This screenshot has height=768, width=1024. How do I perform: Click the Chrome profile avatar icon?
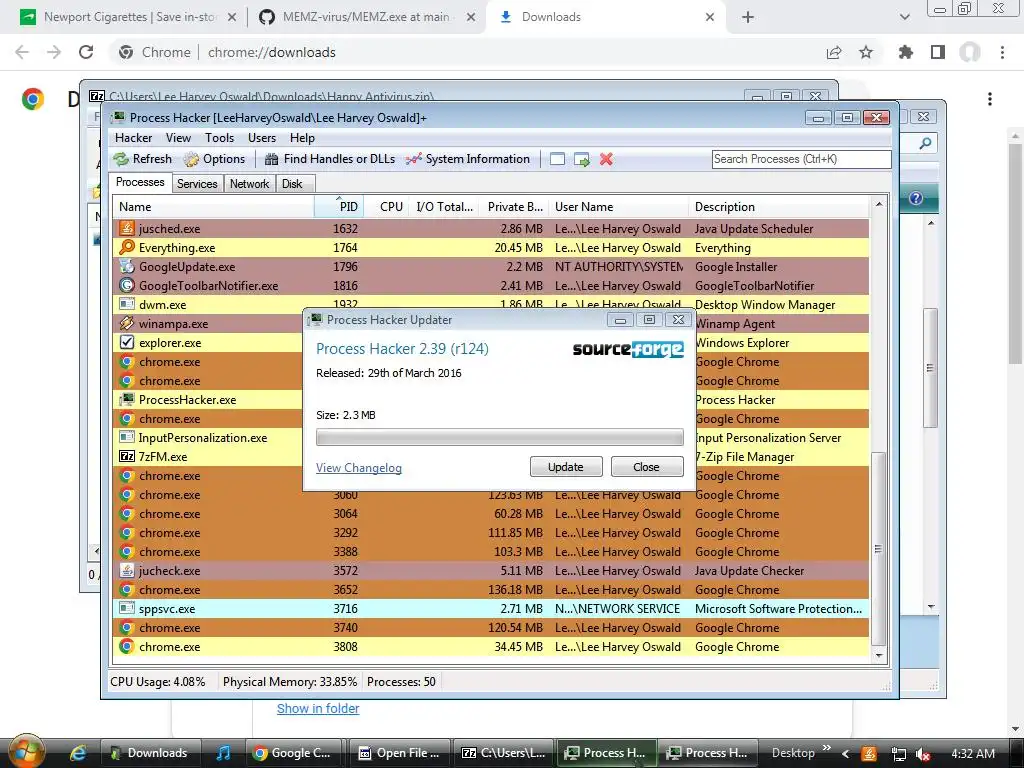970,52
